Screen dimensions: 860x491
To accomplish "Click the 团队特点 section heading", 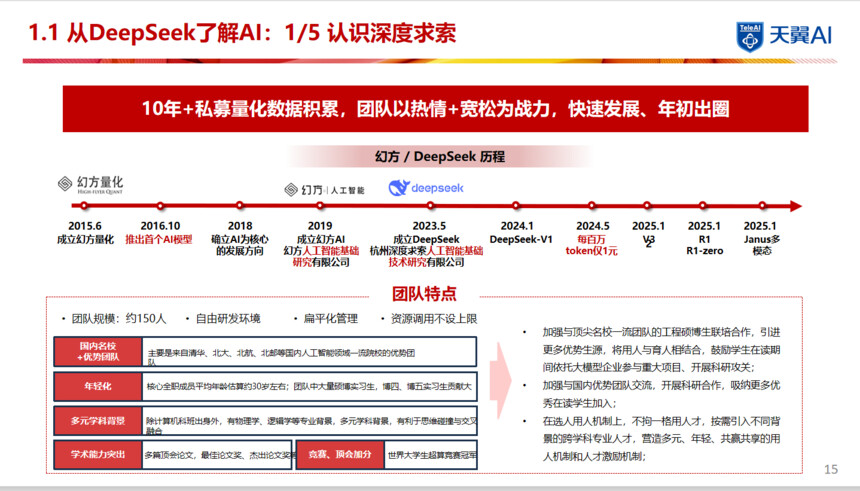I will (x=424, y=294).
